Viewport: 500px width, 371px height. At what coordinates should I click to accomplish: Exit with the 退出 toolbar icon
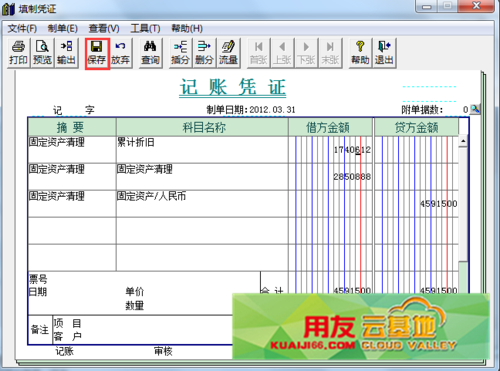[384, 53]
